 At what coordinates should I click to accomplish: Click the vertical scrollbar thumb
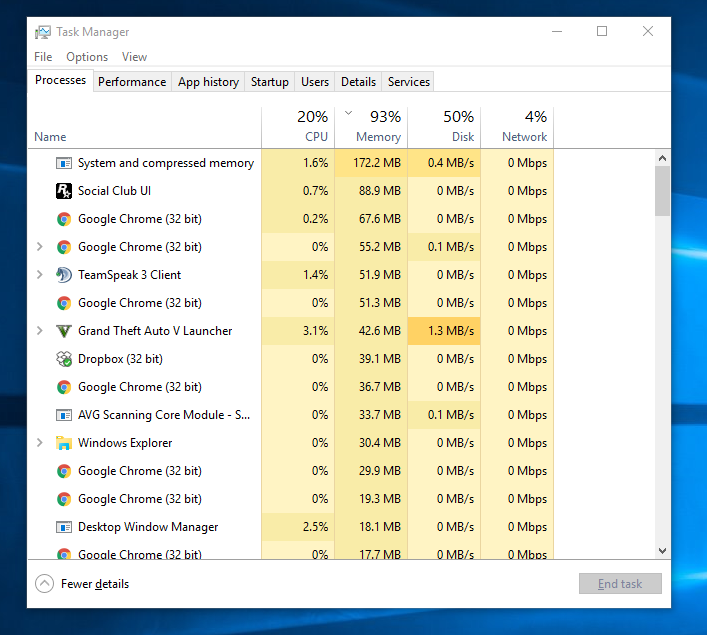[x=662, y=191]
